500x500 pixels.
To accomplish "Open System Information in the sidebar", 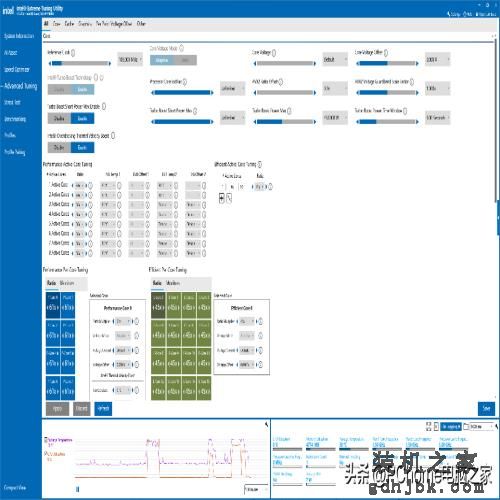I will click(x=19, y=36).
